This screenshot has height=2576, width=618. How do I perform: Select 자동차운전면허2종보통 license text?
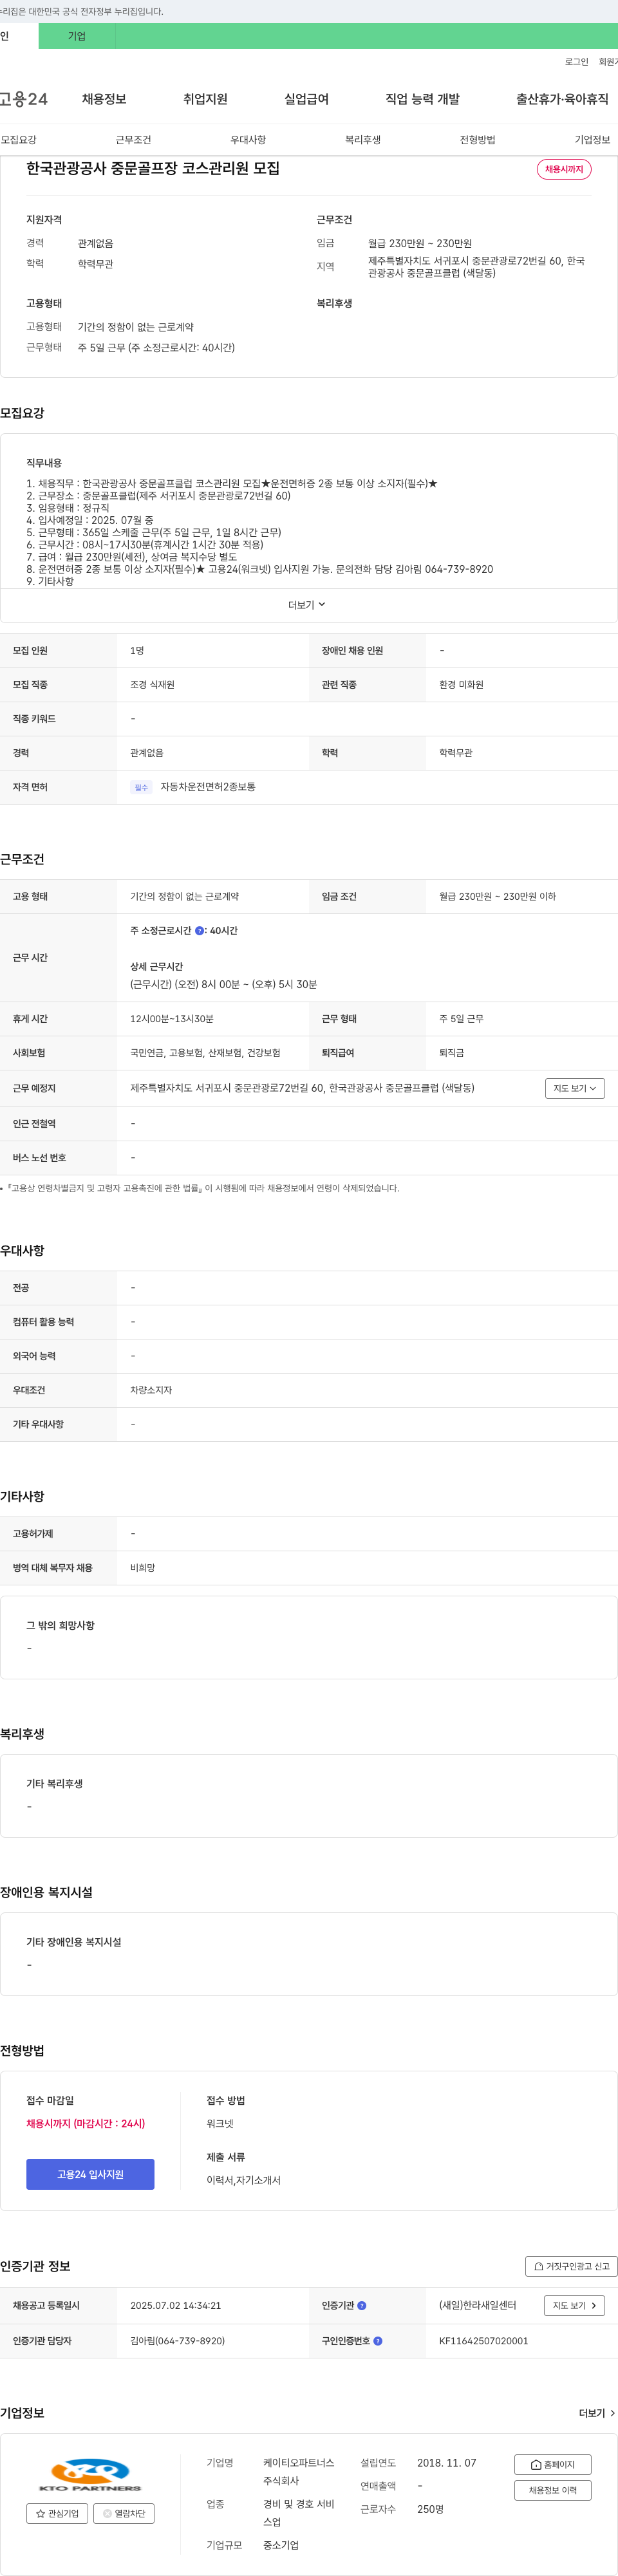pyautogui.click(x=208, y=787)
